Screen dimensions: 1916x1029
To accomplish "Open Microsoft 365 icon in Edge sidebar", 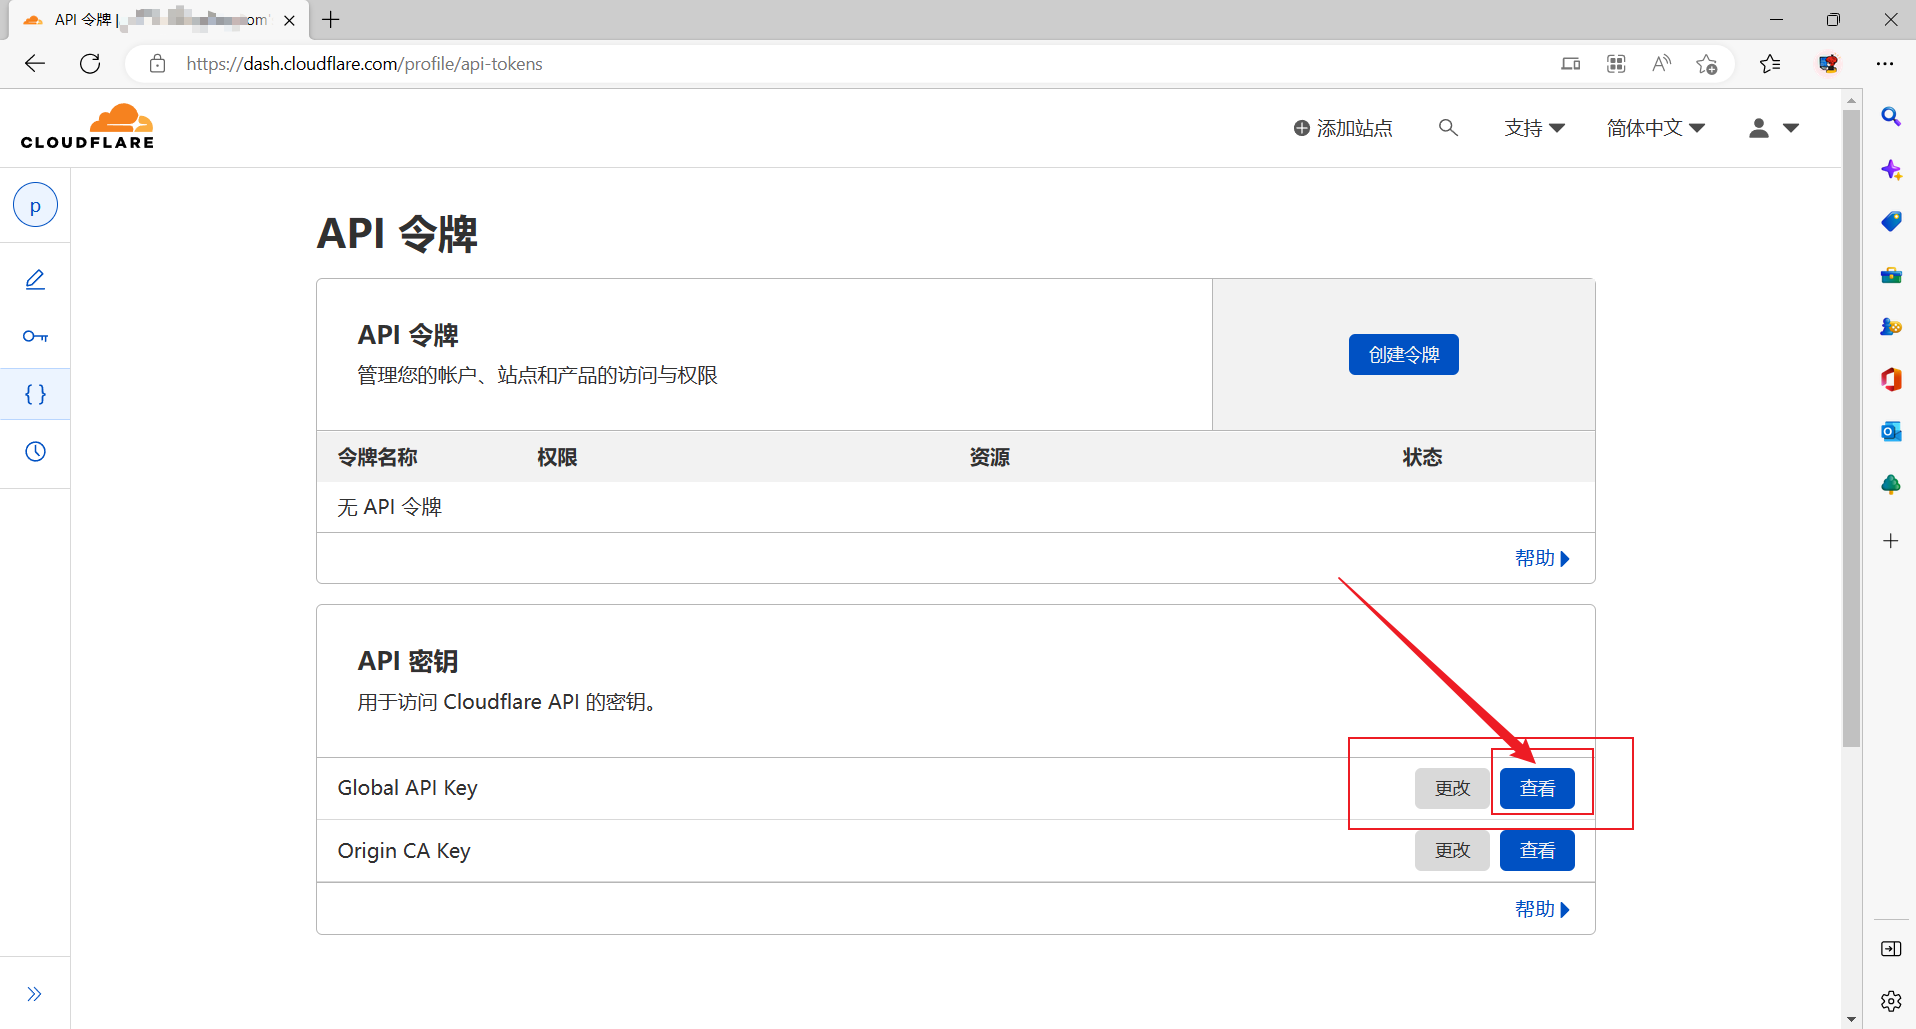I will [x=1890, y=380].
